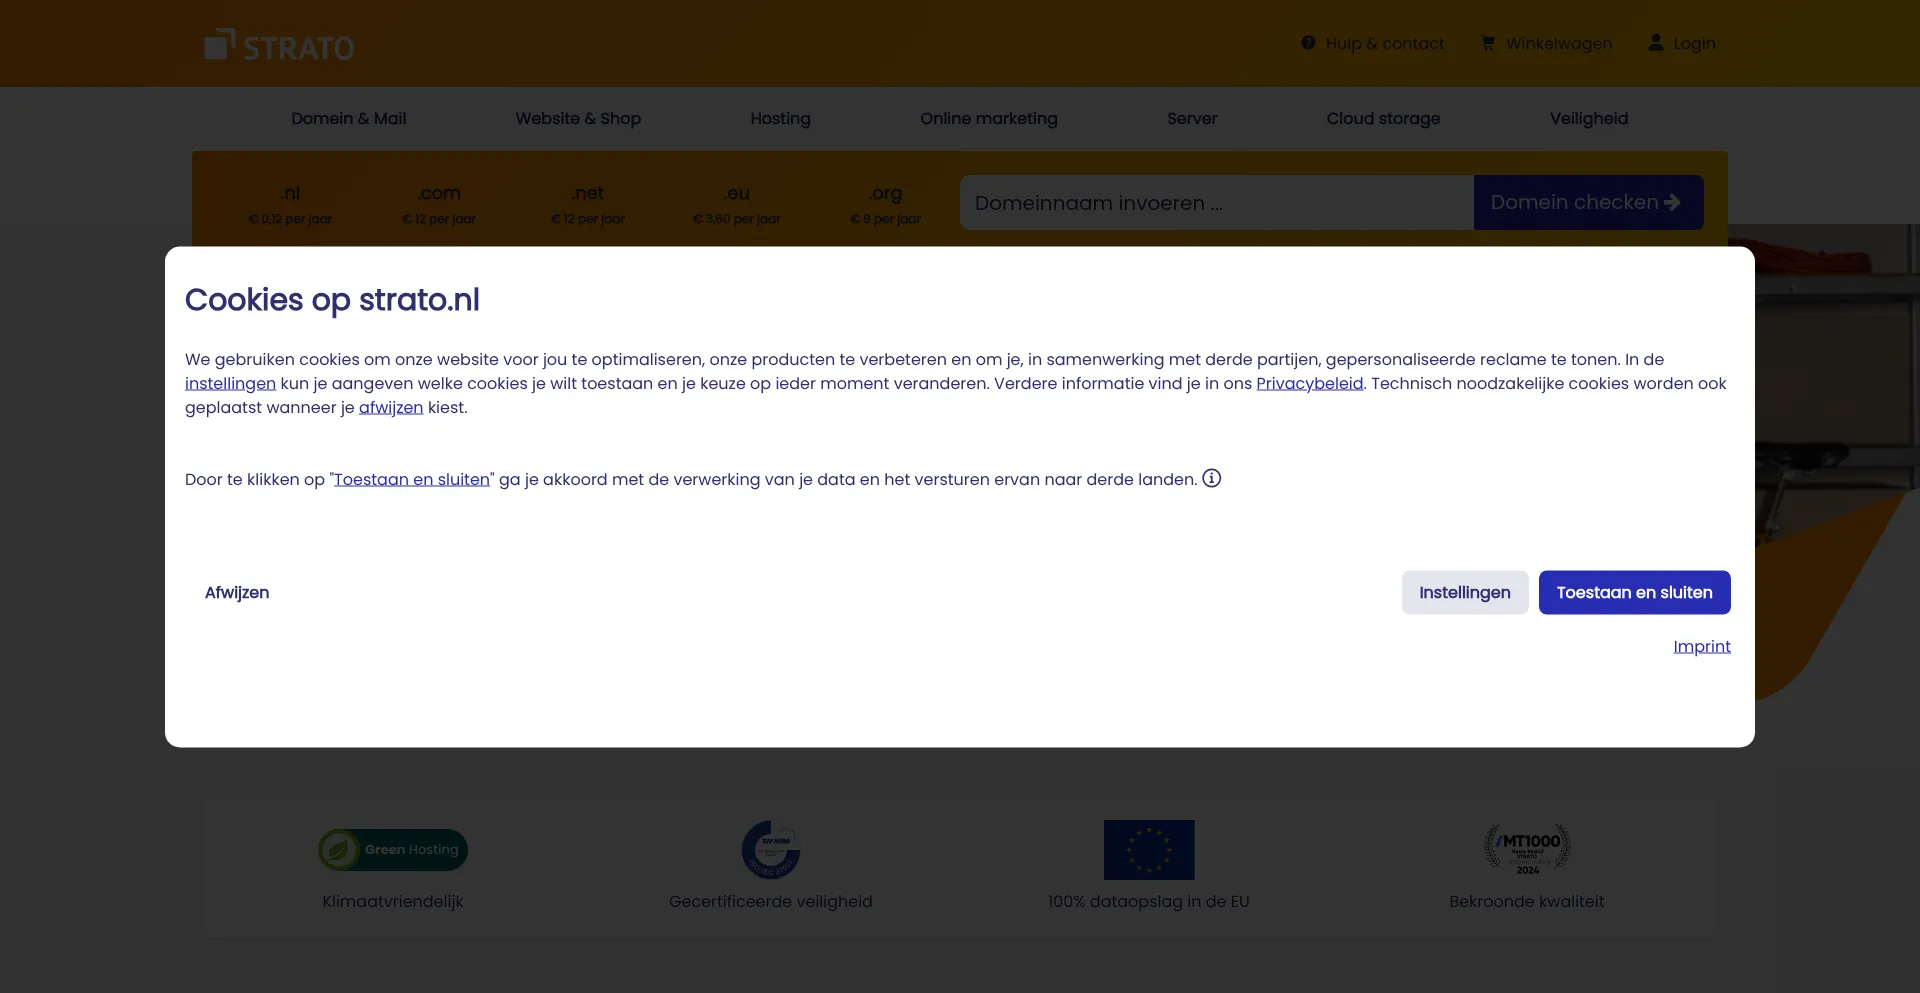Viewport: 1920px width, 993px height.
Task: Click the MT1000 award badge
Action: coord(1527,849)
